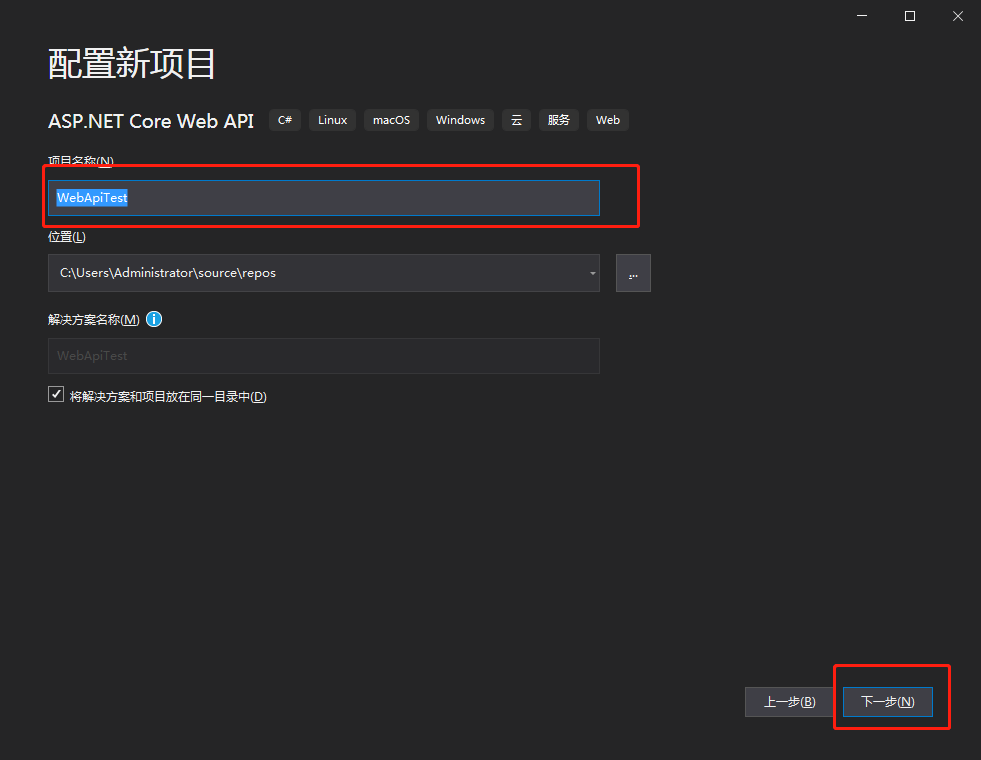Open the 位置 location path dropdown
Viewport: 981px width, 760px height.
pos(591,272)
